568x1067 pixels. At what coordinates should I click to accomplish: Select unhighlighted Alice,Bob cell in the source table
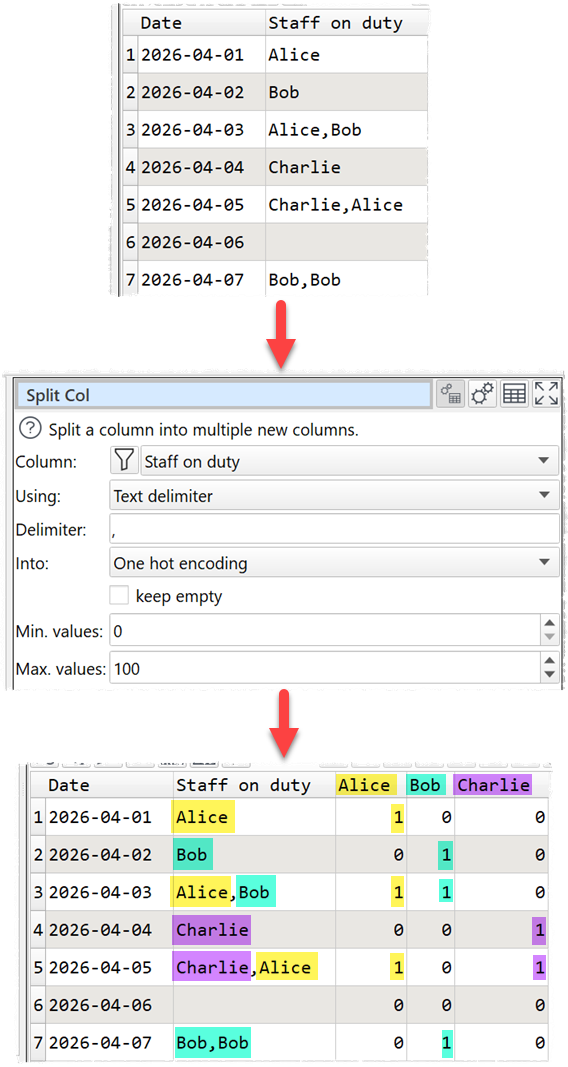[x=346, y=129]
